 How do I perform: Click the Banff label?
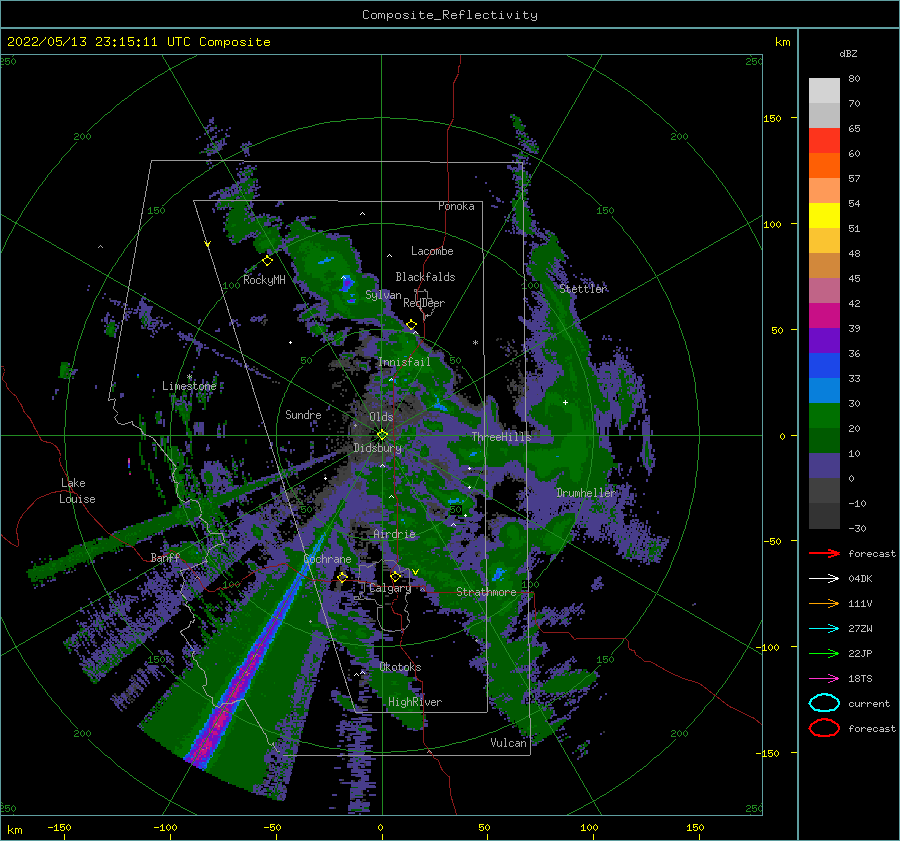tap(165, 557)
